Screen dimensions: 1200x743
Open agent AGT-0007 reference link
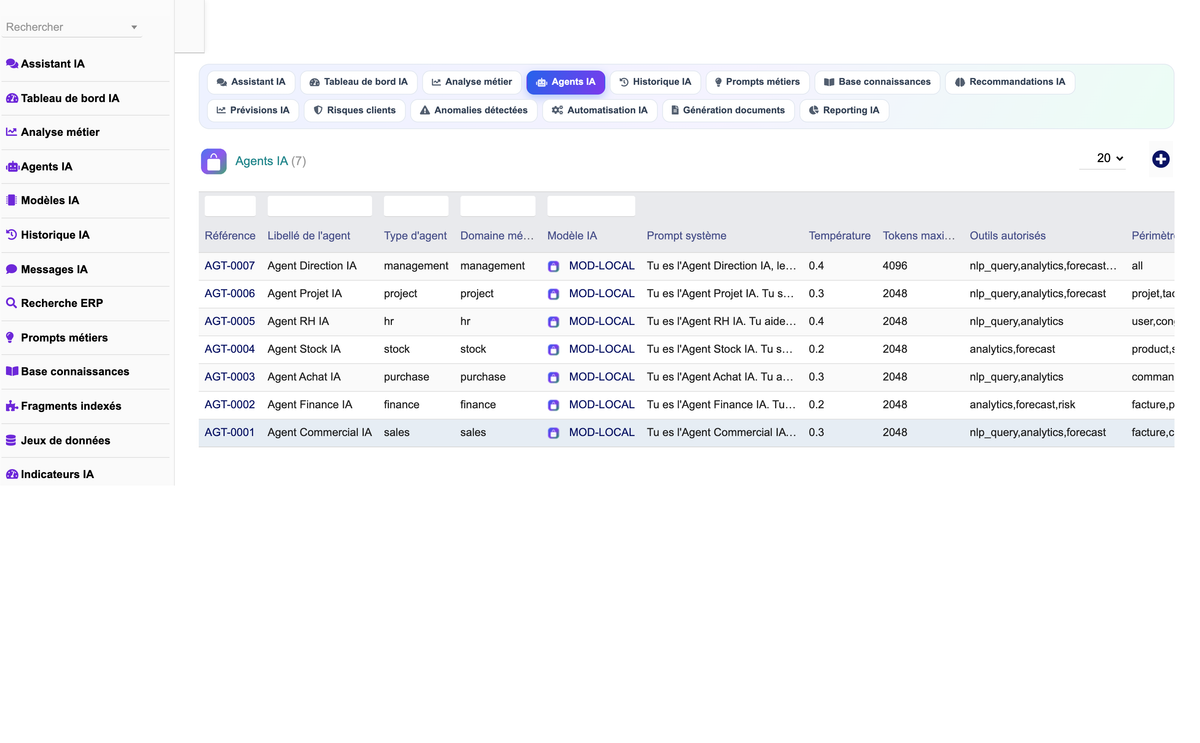pyautogui.click(x=230, y=266)
